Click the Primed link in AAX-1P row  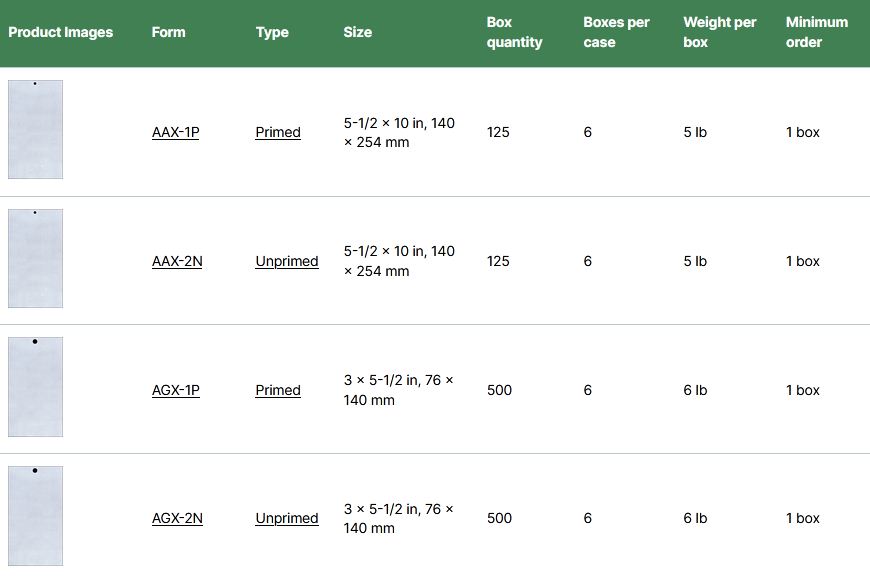click(278, 132)
